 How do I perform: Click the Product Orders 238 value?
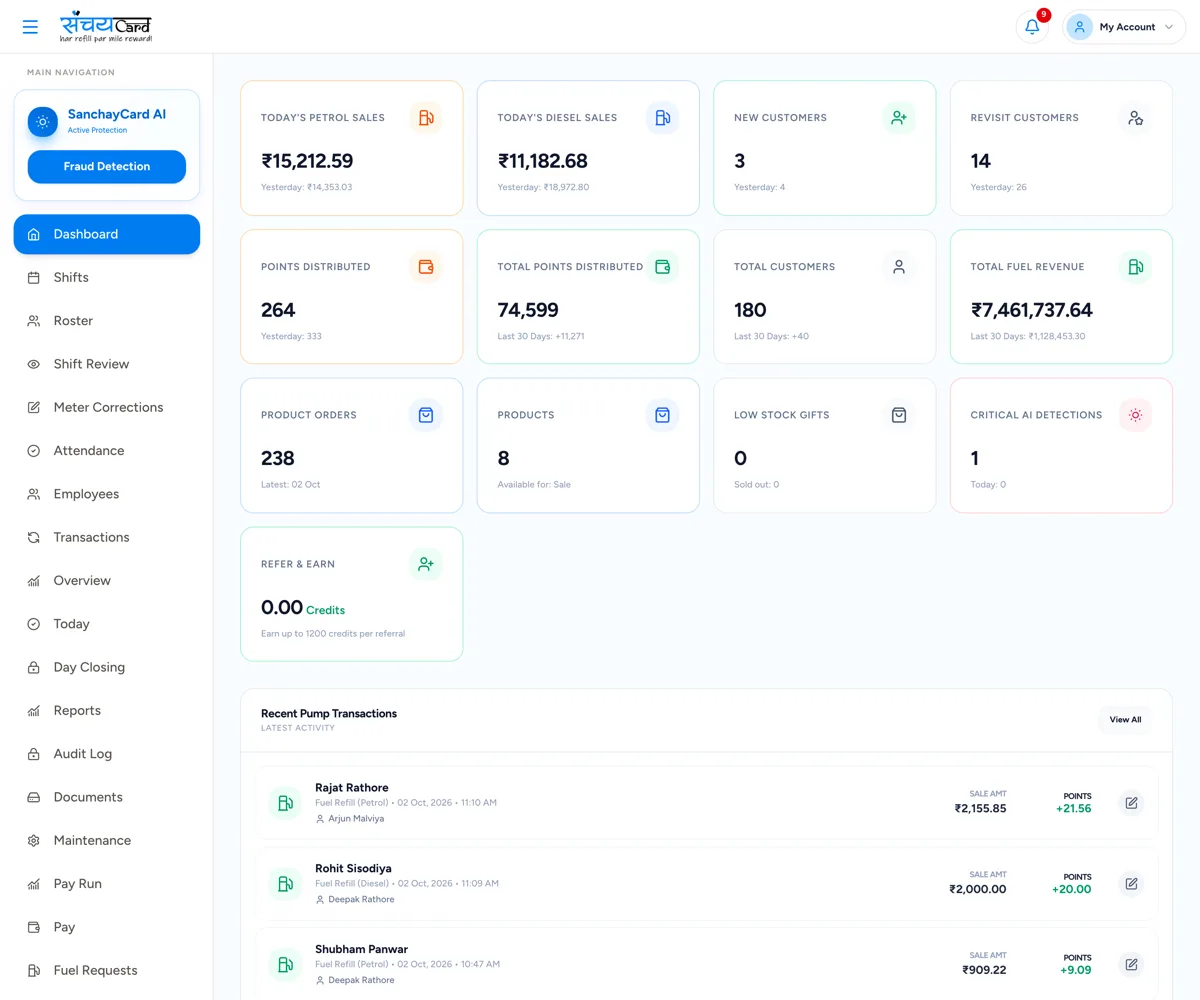click(278, 458)
